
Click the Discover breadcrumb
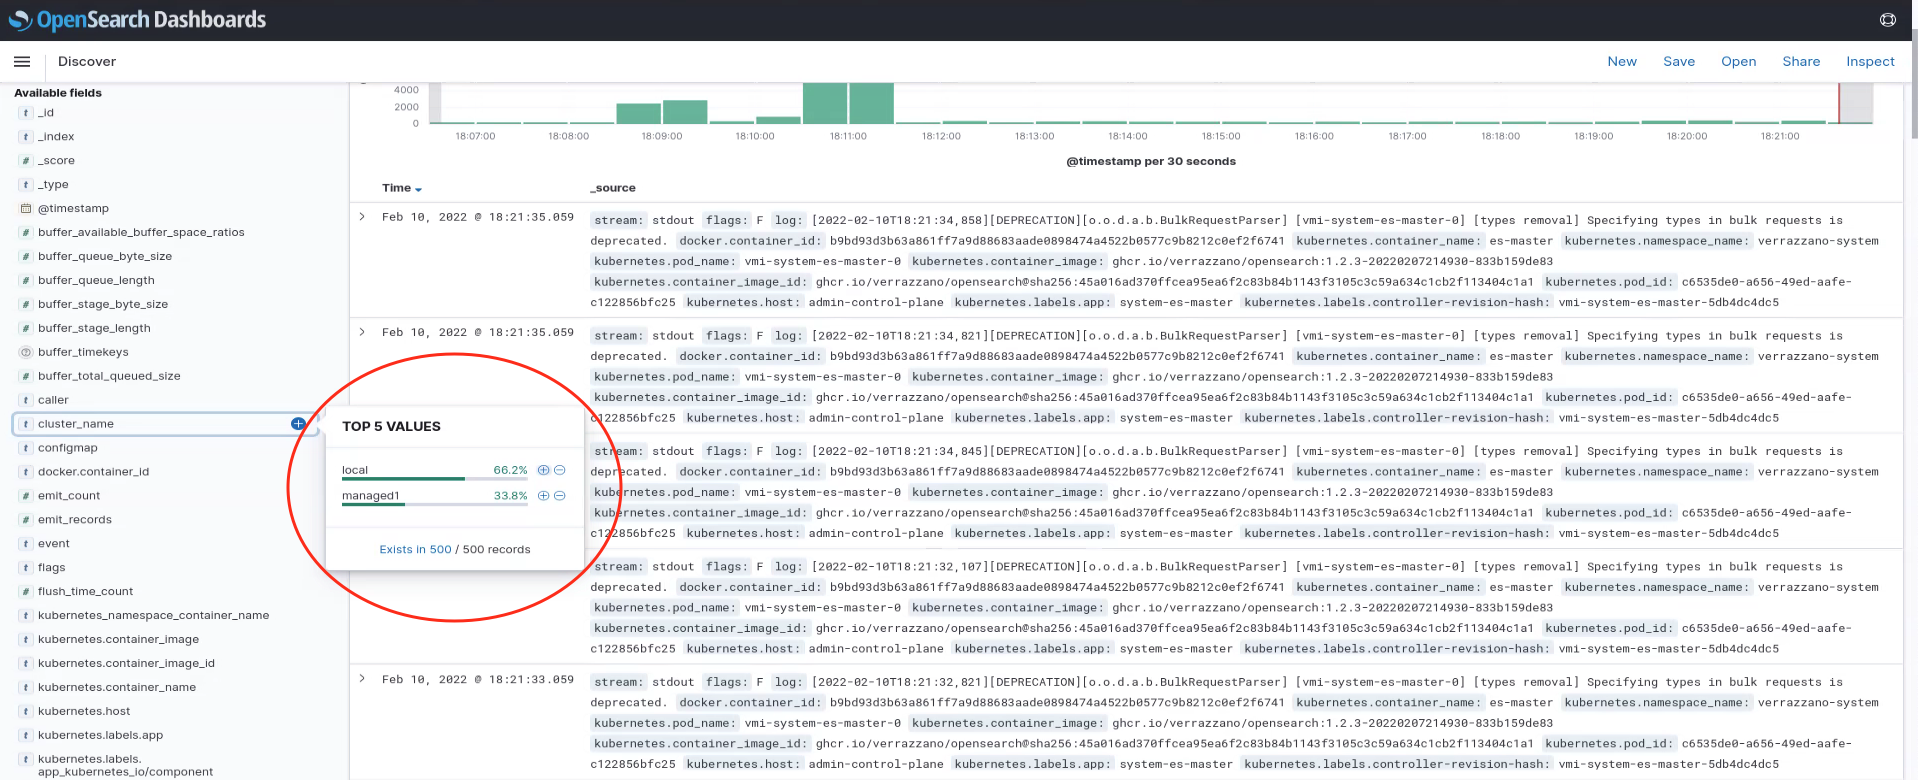pyautogui.click(x=87, y=62)
